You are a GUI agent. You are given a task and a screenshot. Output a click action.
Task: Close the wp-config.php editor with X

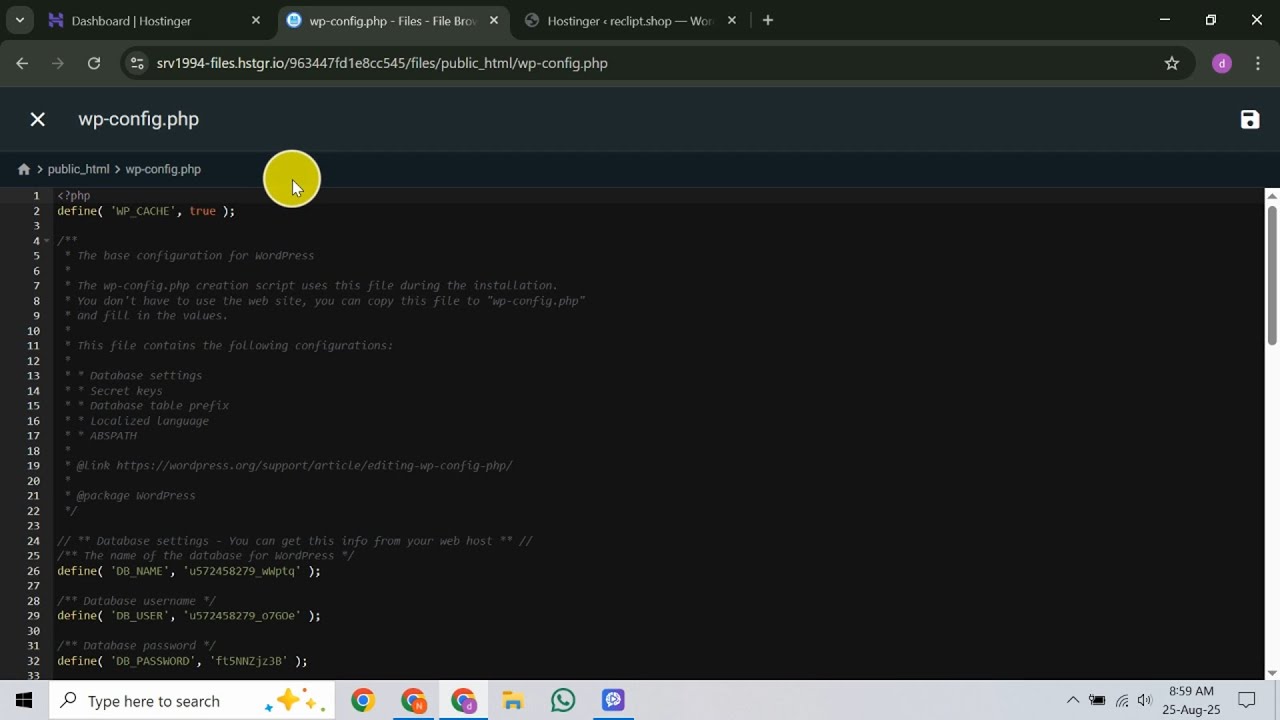[38, 119]
